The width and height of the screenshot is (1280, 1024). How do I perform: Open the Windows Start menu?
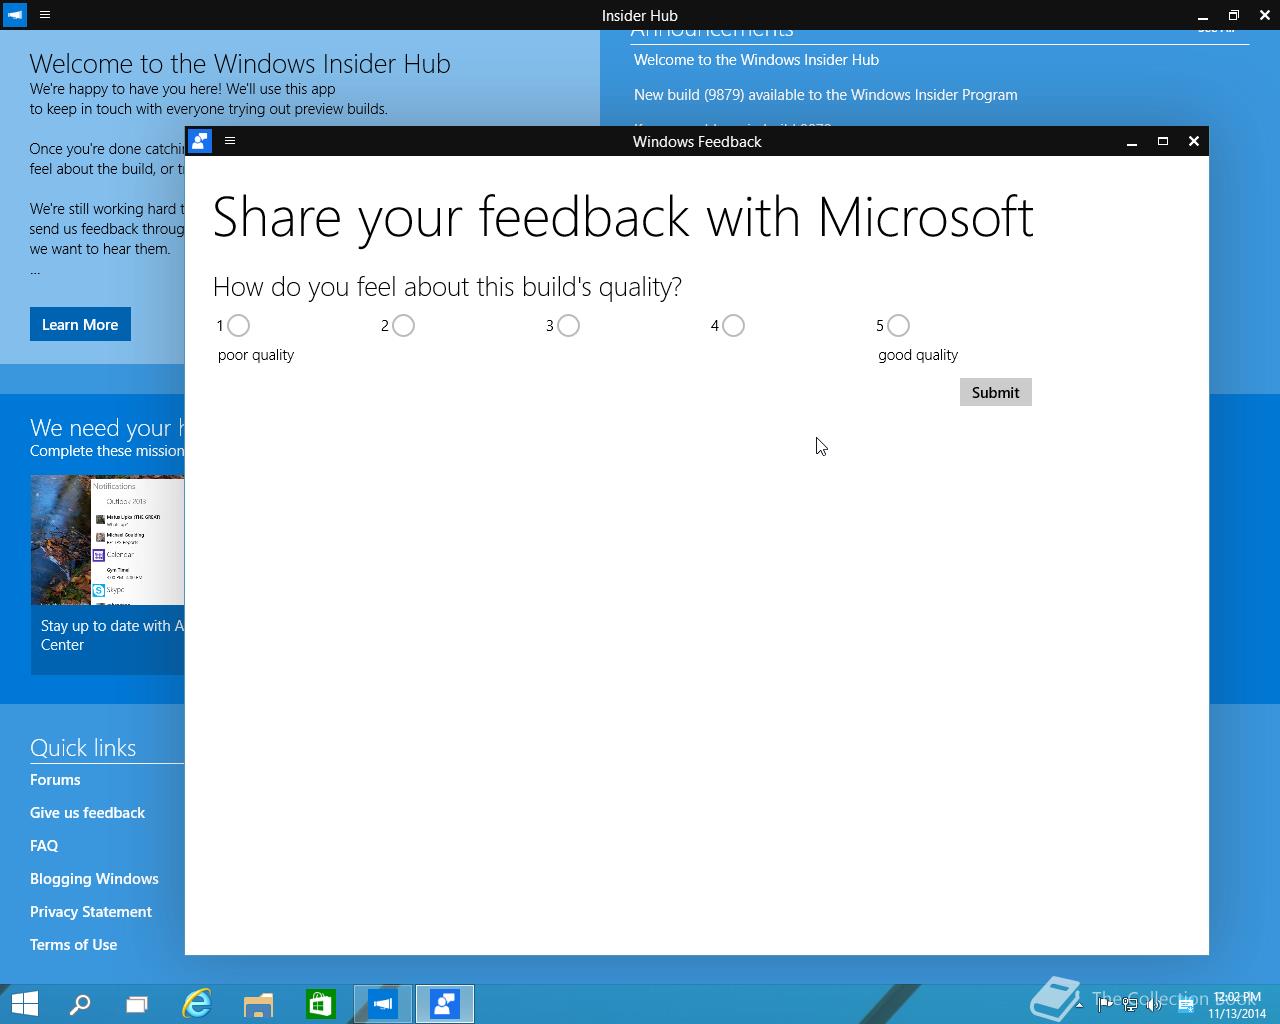pos(24,1004)
